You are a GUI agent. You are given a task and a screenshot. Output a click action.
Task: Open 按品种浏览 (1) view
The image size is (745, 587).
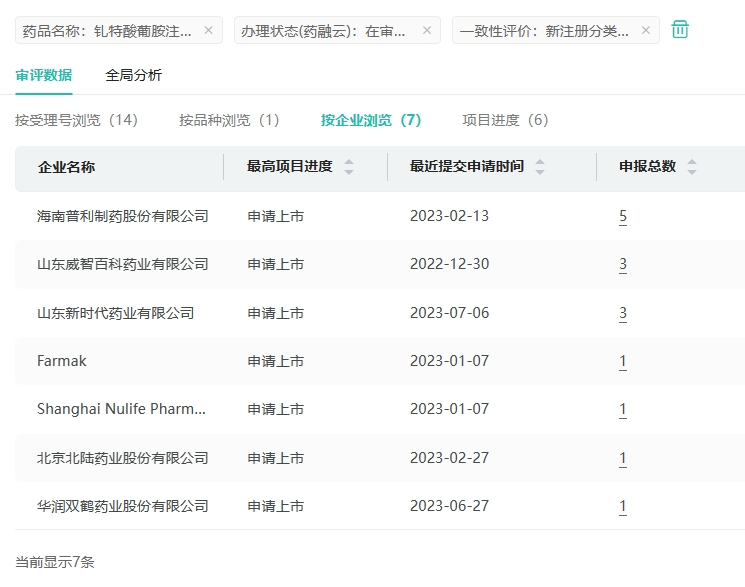(x=229, y=120)
